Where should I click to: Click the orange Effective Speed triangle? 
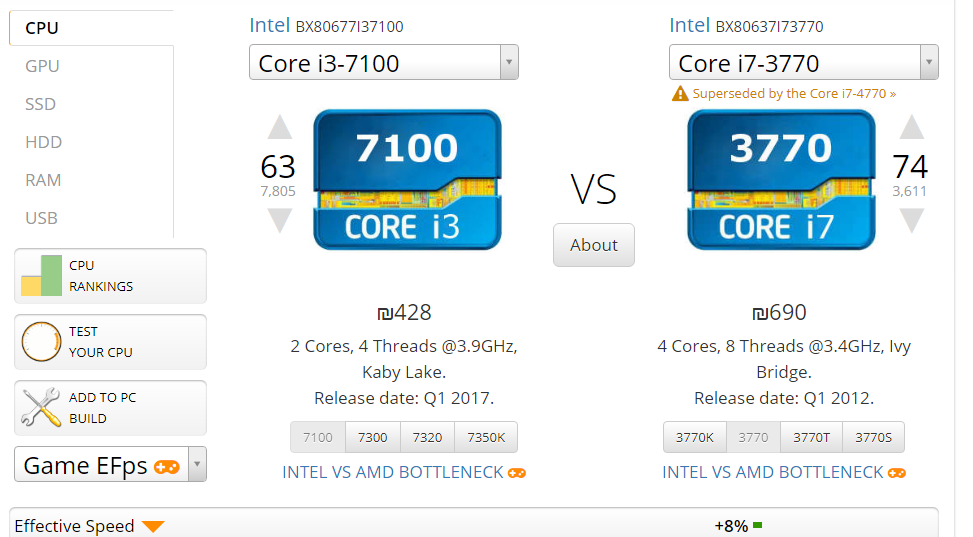[153, 526]
